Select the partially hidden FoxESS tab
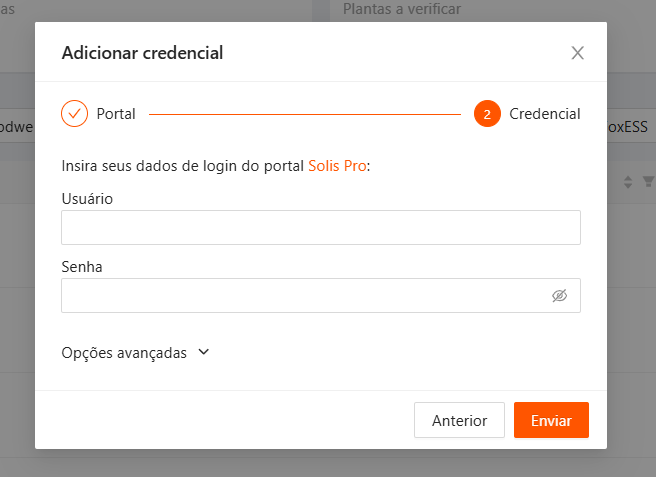This screenshot has height=477, width=656. [x=630, y=128]
